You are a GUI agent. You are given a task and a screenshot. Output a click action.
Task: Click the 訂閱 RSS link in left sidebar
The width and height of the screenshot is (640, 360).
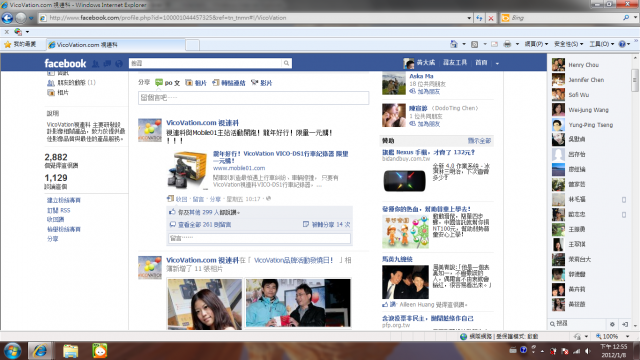(x=58, y=210)
